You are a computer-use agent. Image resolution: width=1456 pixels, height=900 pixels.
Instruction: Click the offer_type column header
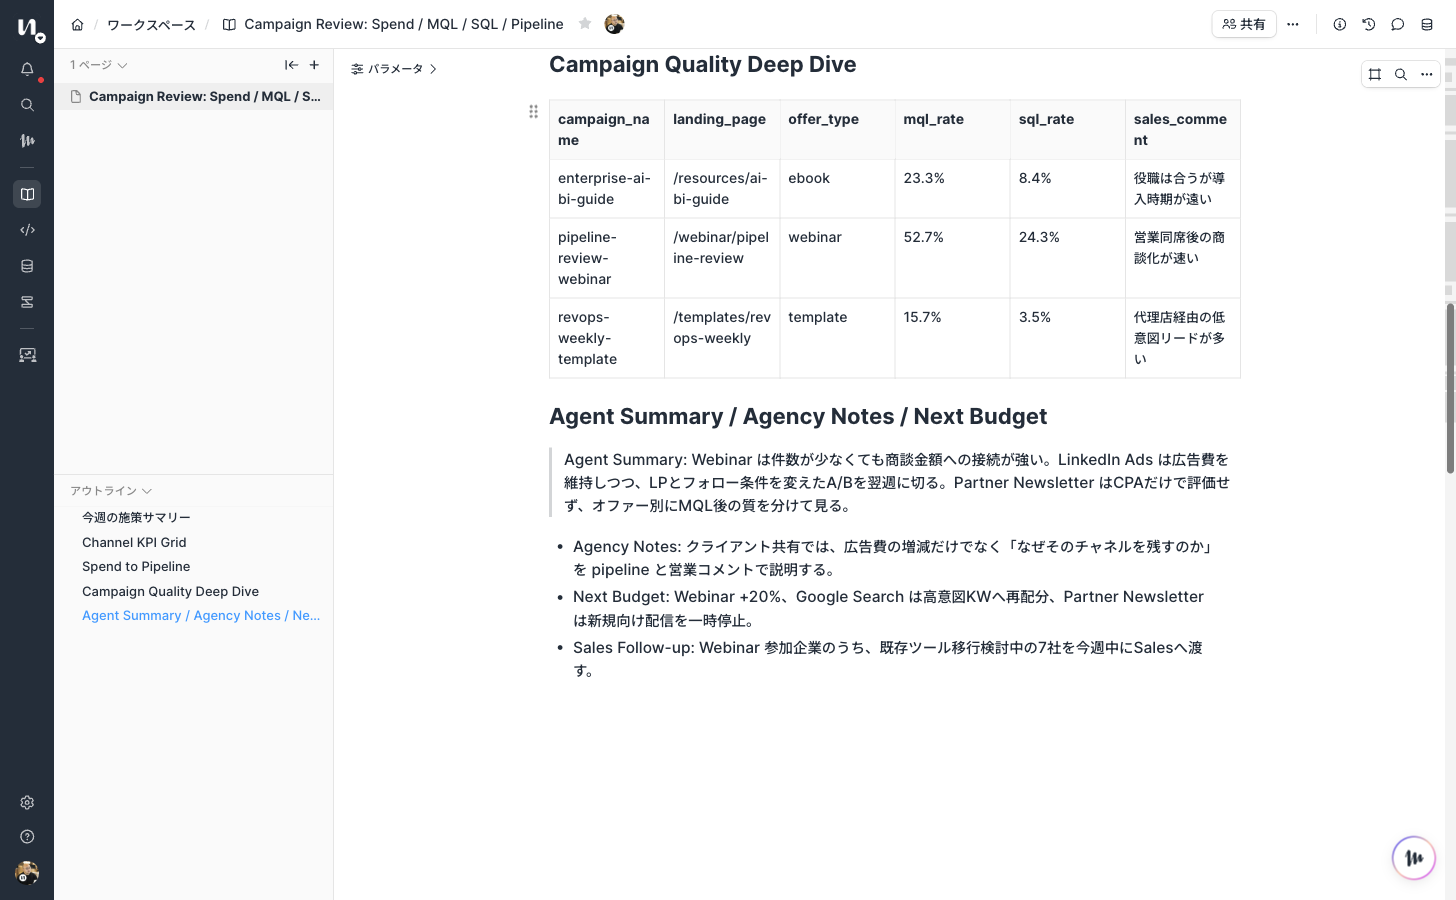pos(837,130)
